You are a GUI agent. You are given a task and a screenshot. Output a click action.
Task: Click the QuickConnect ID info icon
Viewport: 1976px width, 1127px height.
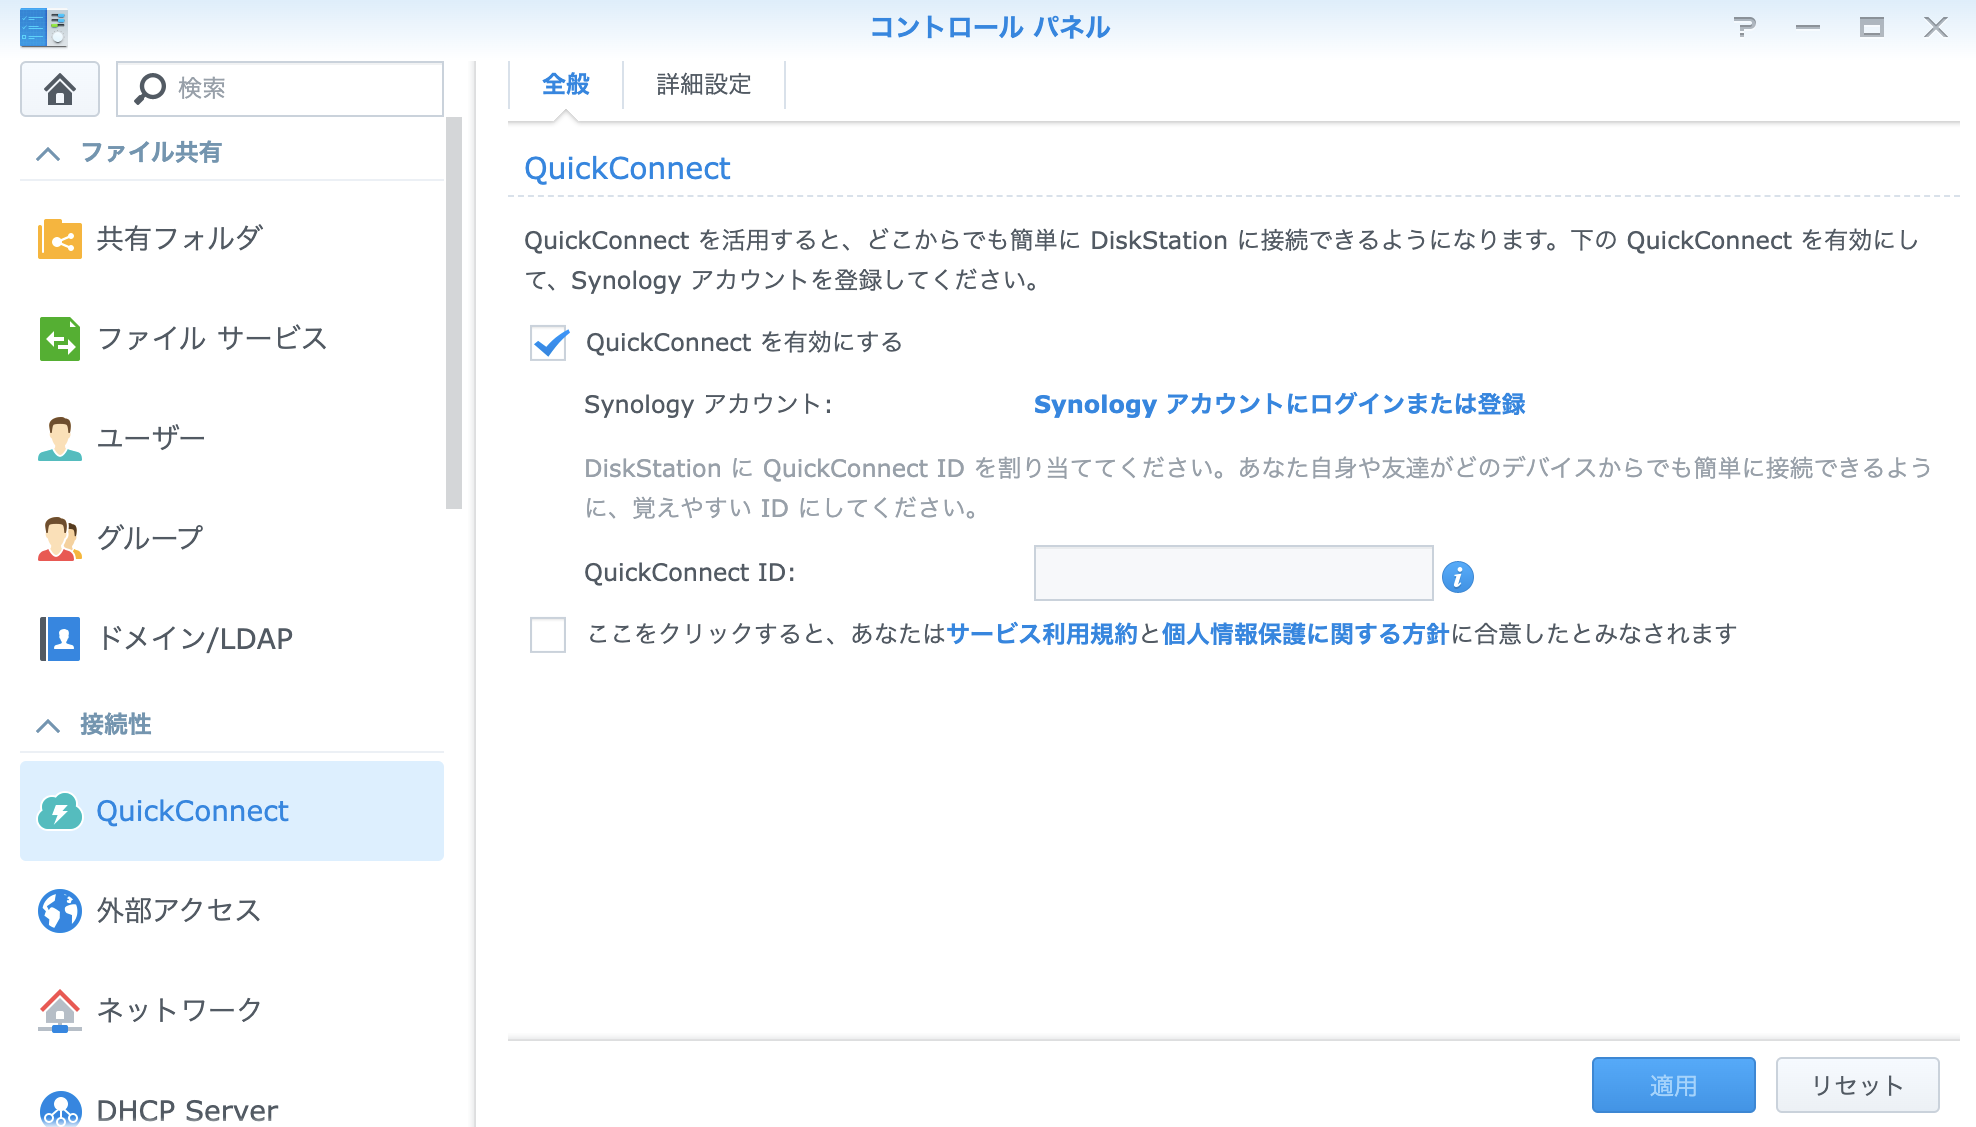coord(1458,577)
